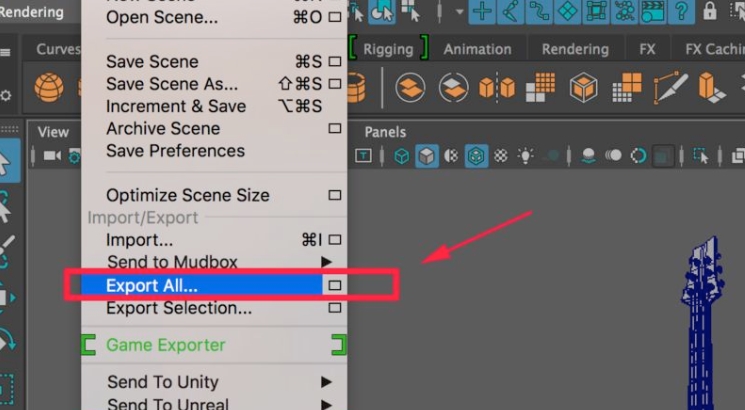Create a polygon sphere from shelf

tap(49, 88)
